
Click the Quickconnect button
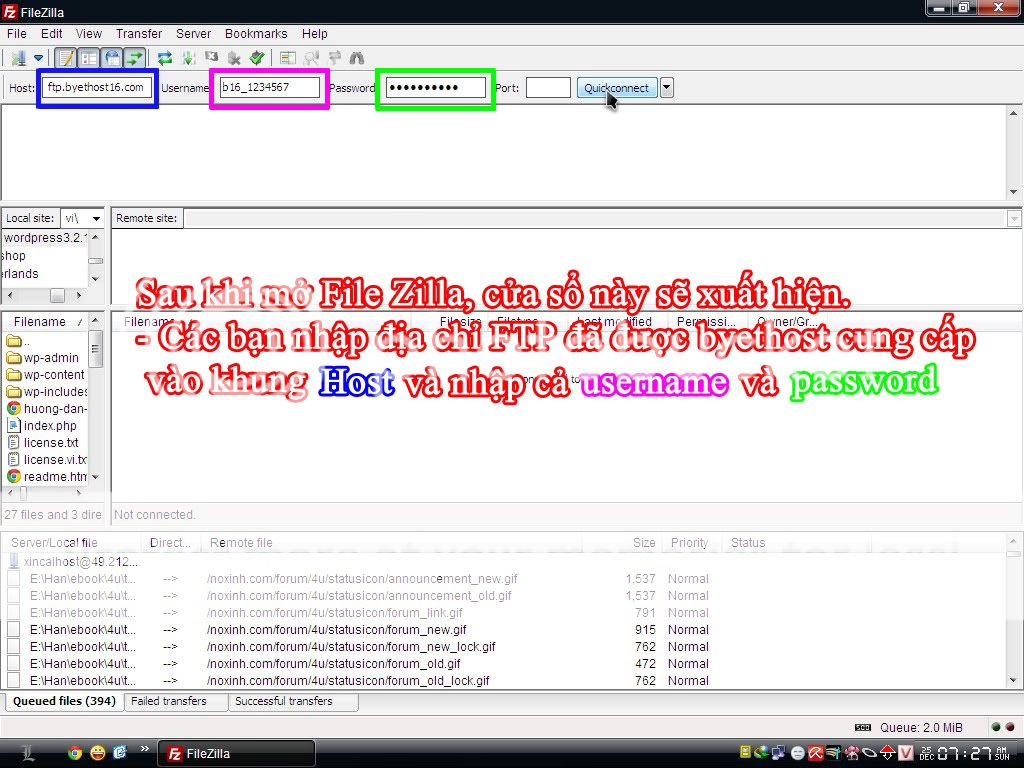[616, 88]
